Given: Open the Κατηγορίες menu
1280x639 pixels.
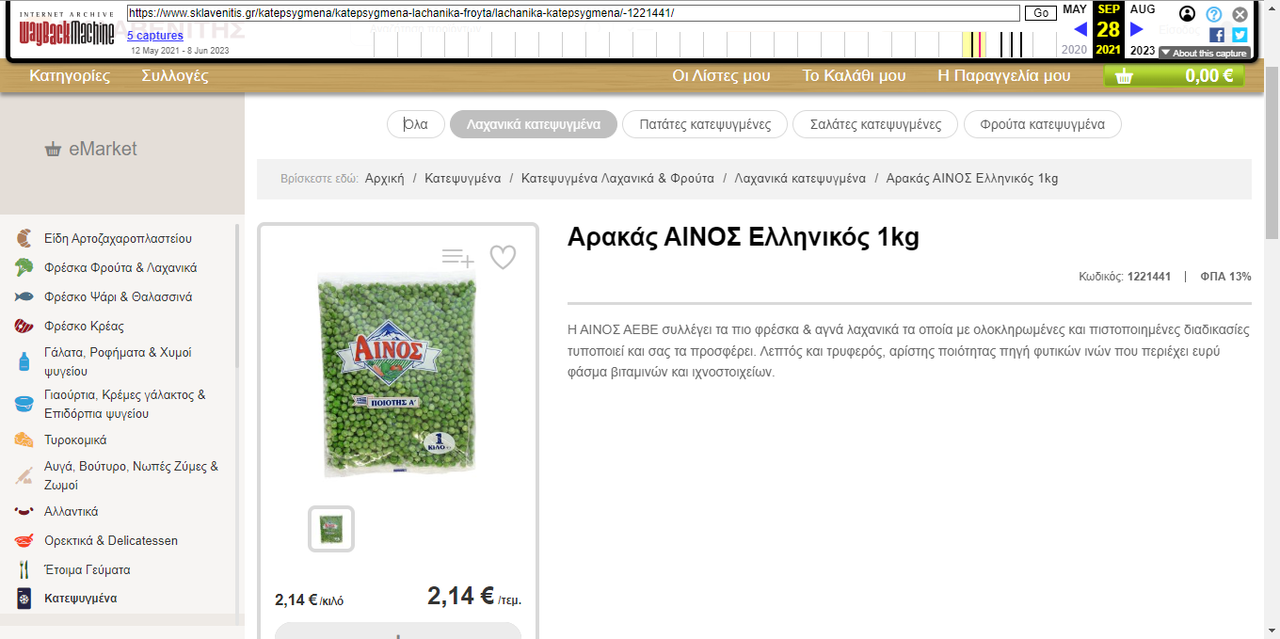Looking at the screenshot, I should [70, 76].
